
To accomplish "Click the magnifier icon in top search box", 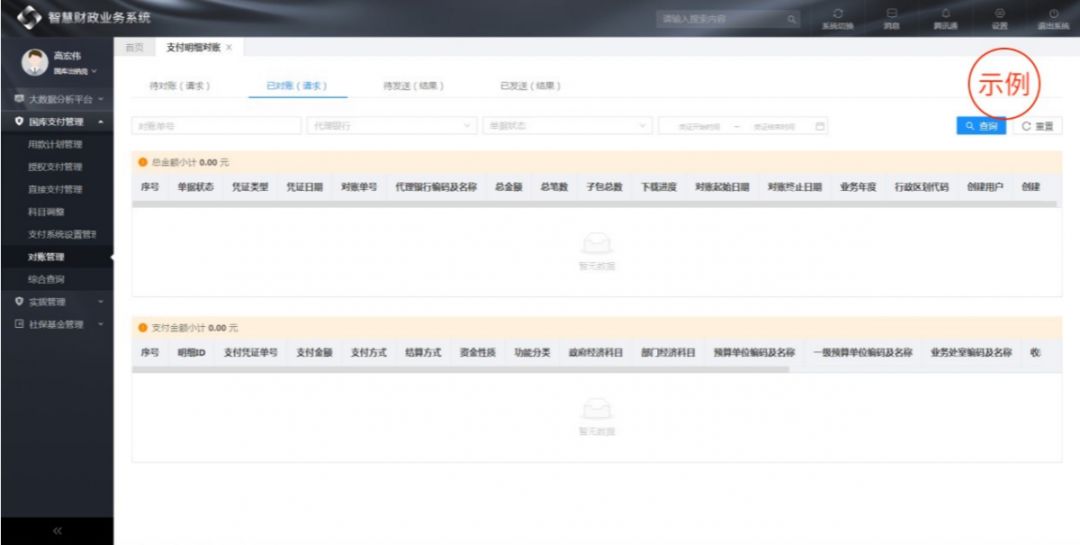I will 792,19.
